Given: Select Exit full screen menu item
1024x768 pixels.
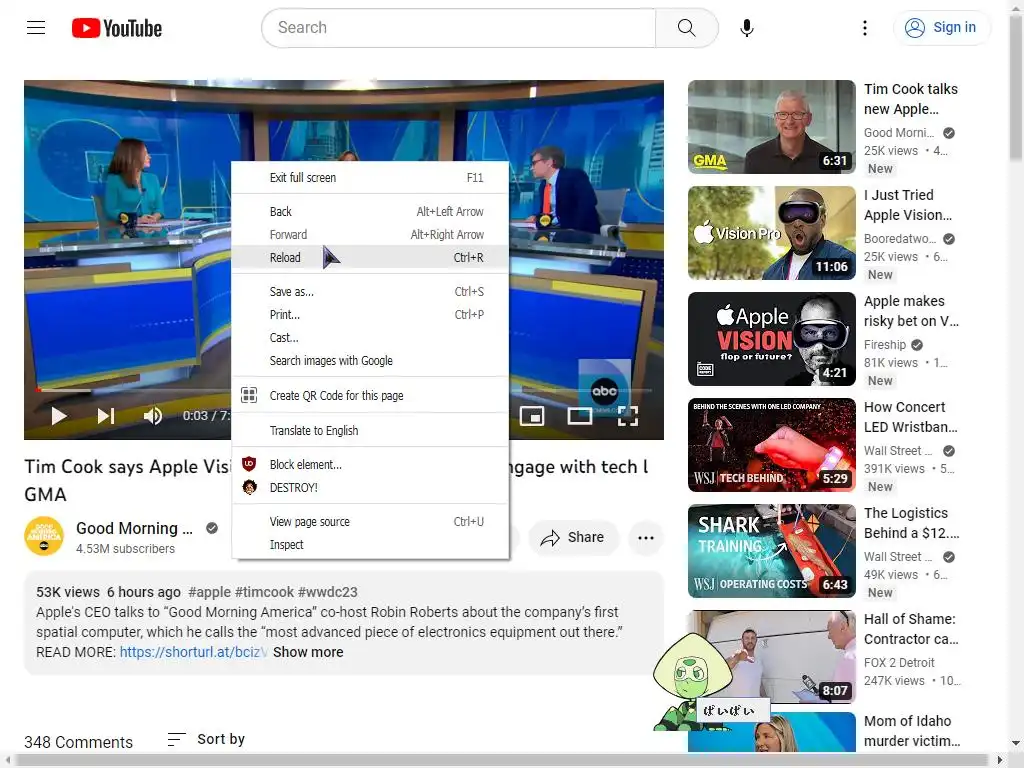Looking at the screenshot, I should tap(370, 178).
